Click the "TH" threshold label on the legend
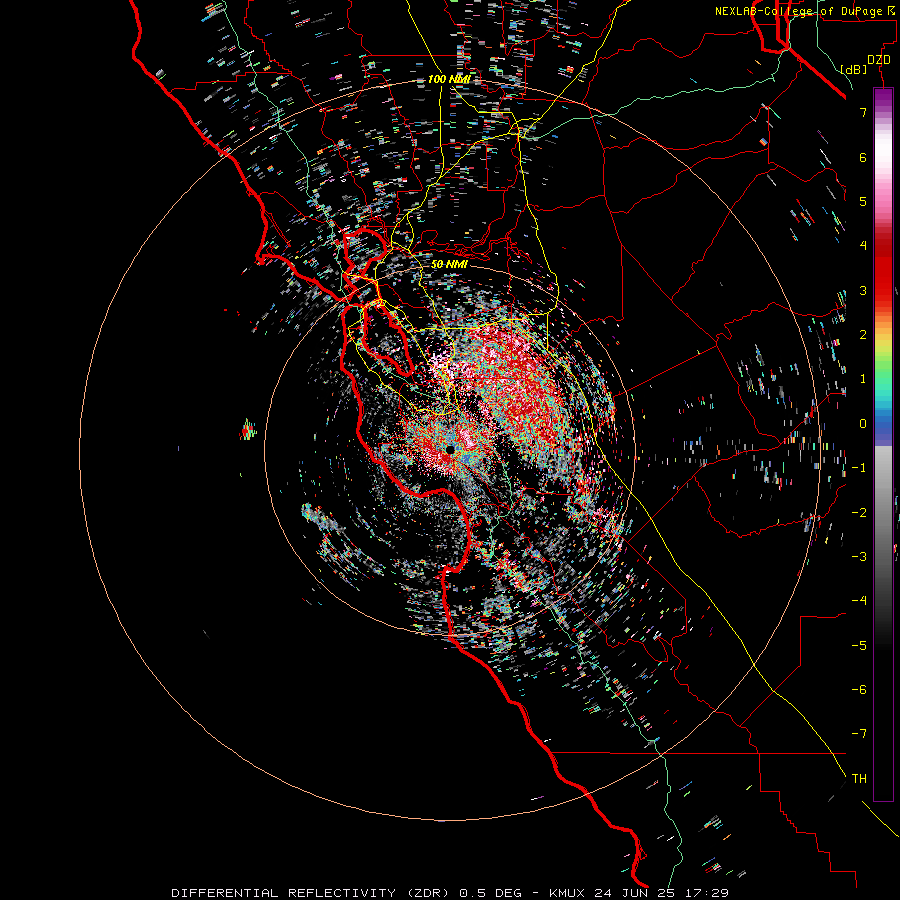900x900 pixels. click(x=859, y=778)
